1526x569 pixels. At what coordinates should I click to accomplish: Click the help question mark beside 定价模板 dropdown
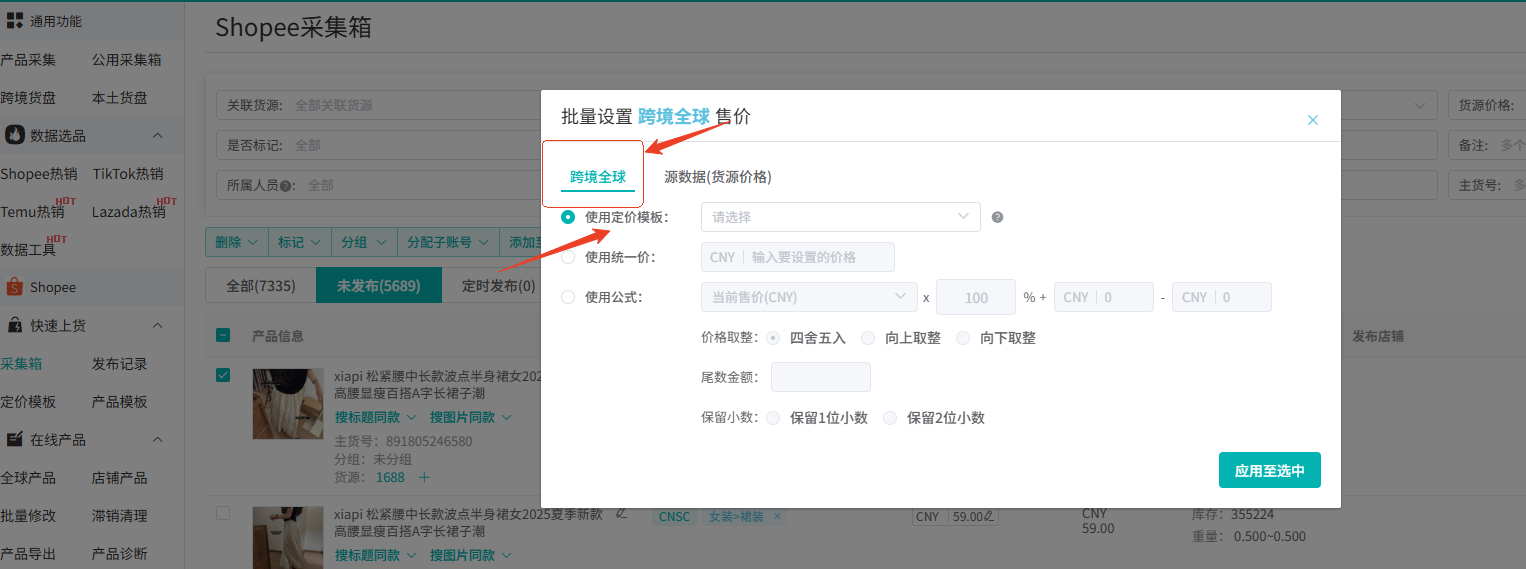[997, 217]
